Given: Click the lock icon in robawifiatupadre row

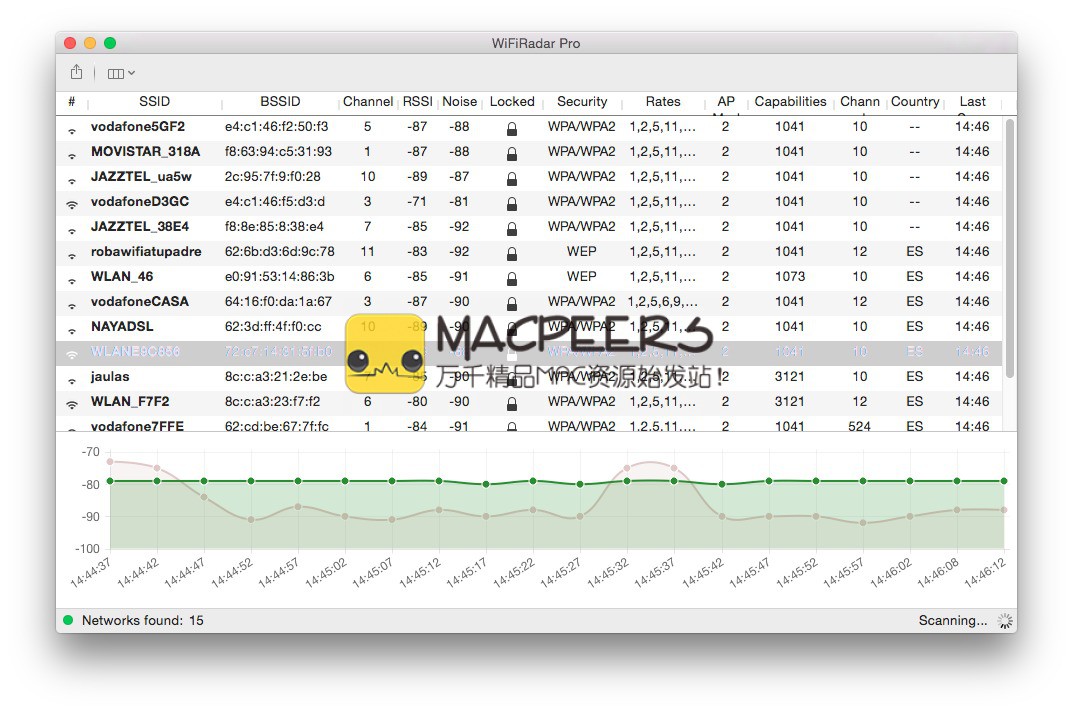Looking at the screenshot, I should 512,254.
